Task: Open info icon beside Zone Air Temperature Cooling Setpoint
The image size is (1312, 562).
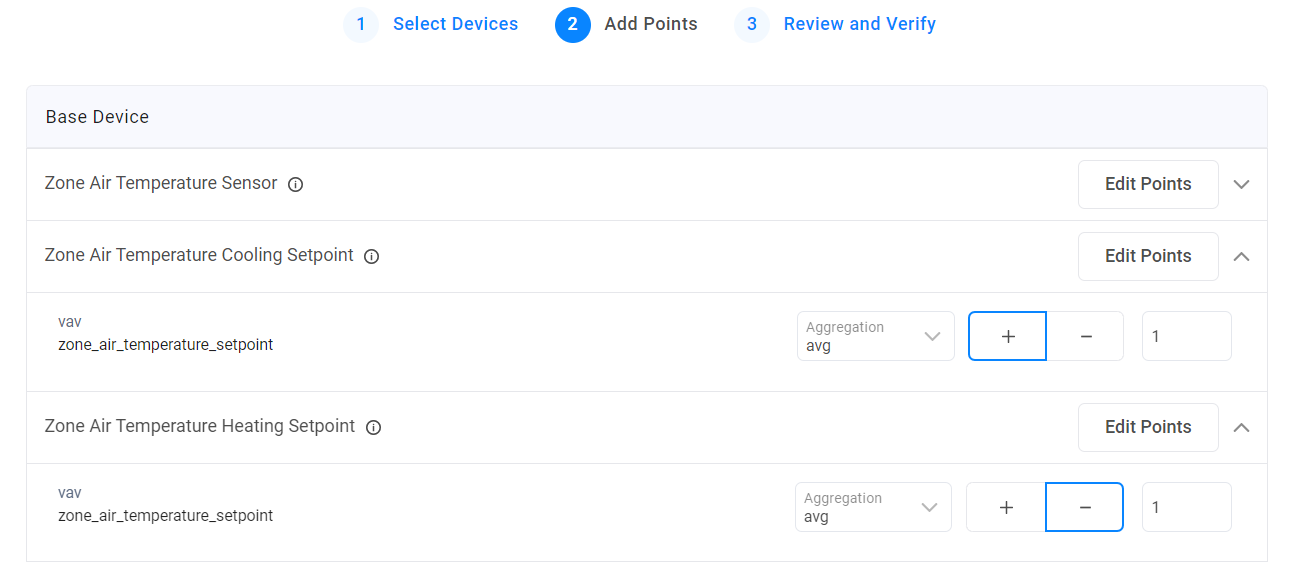Action: (371, 256)
